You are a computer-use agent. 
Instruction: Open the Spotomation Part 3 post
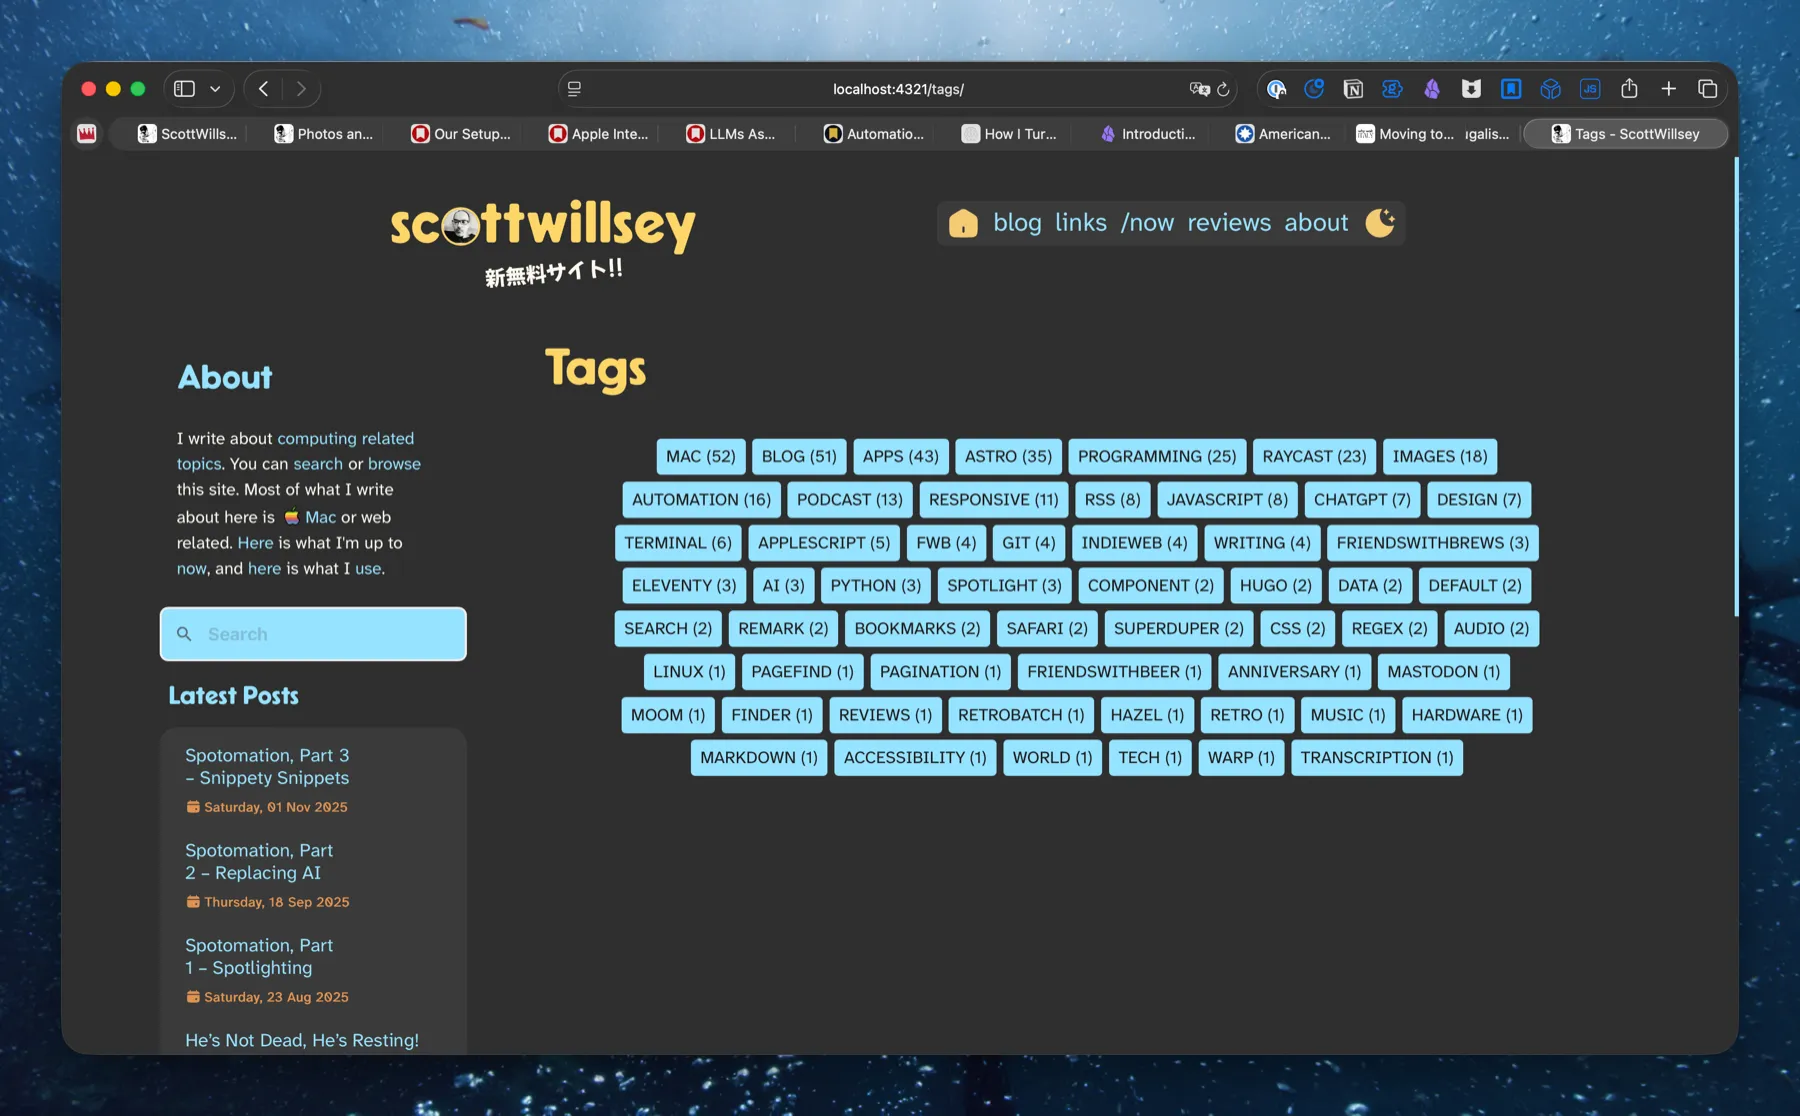[x=267, y=766]
